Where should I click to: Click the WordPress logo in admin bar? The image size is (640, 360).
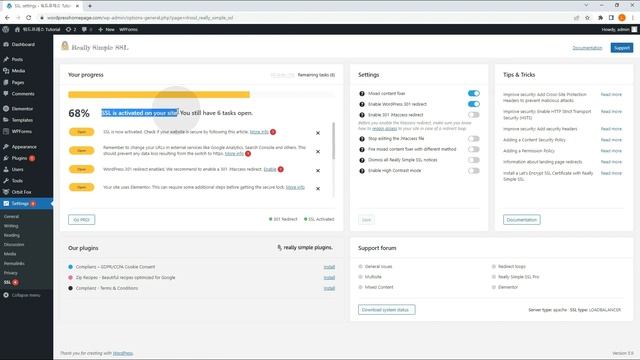(6, 29)
